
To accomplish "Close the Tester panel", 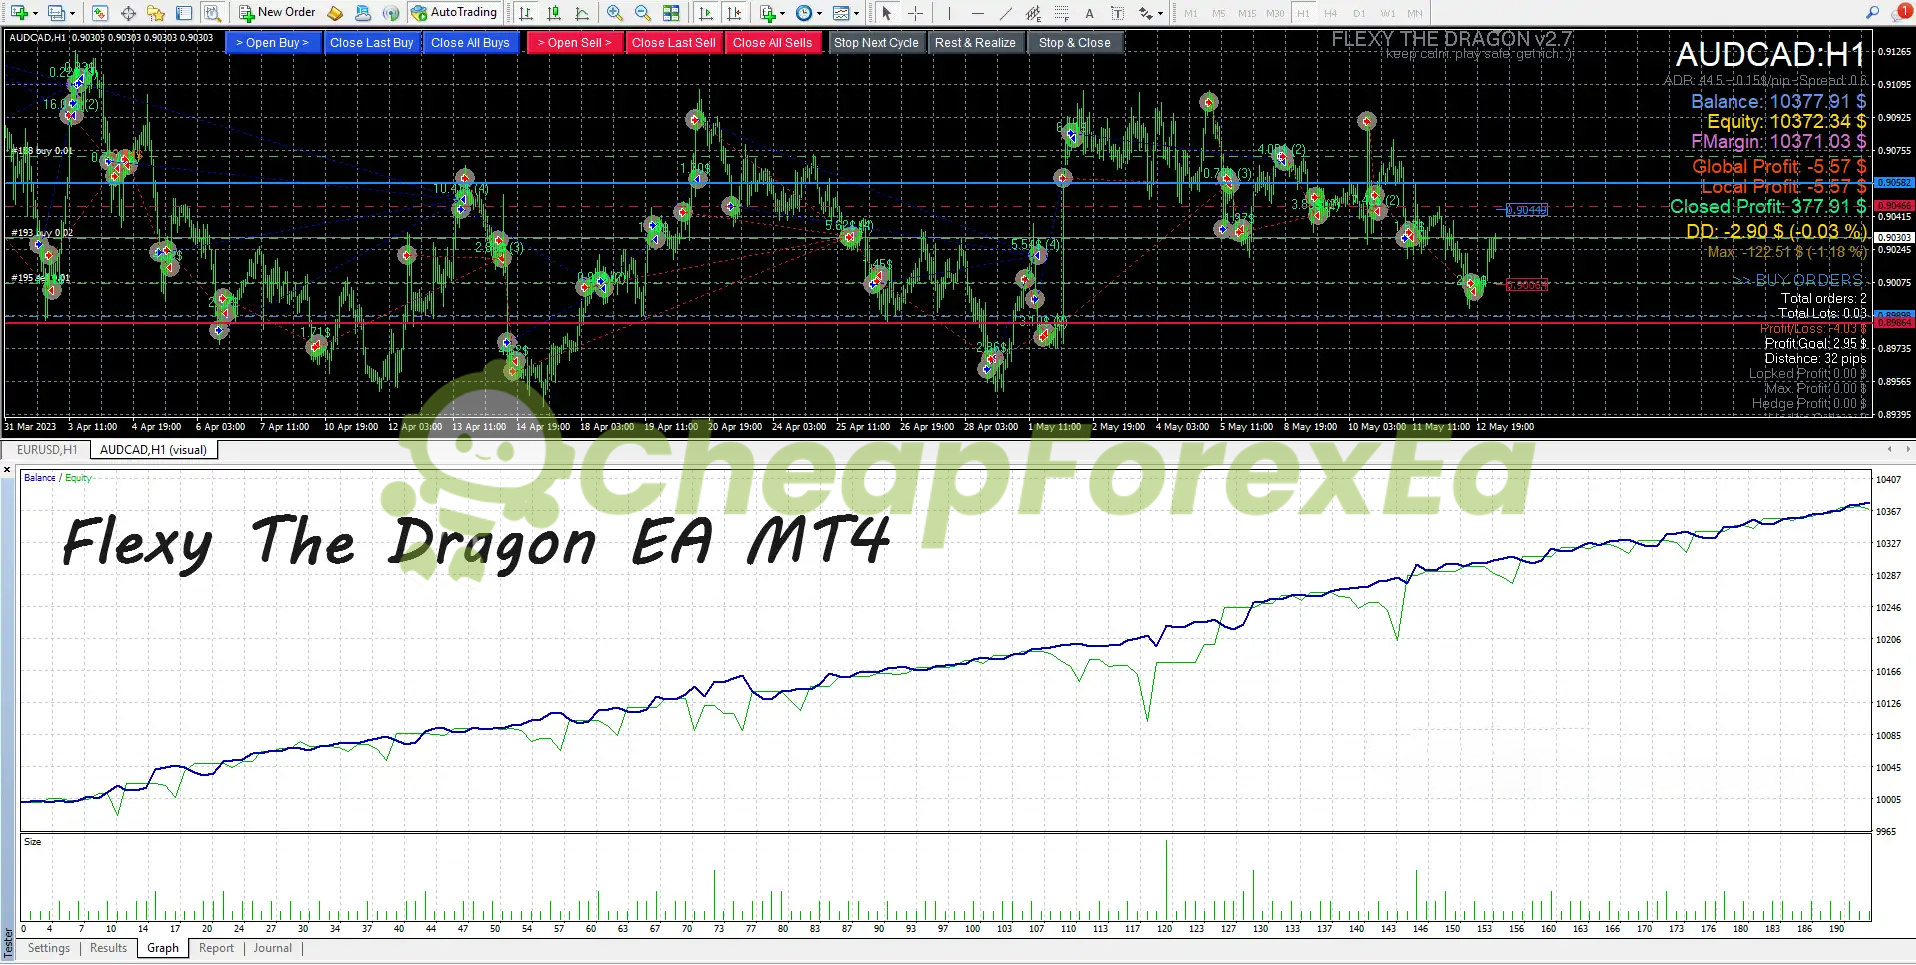I will click(x=7, y=469).
